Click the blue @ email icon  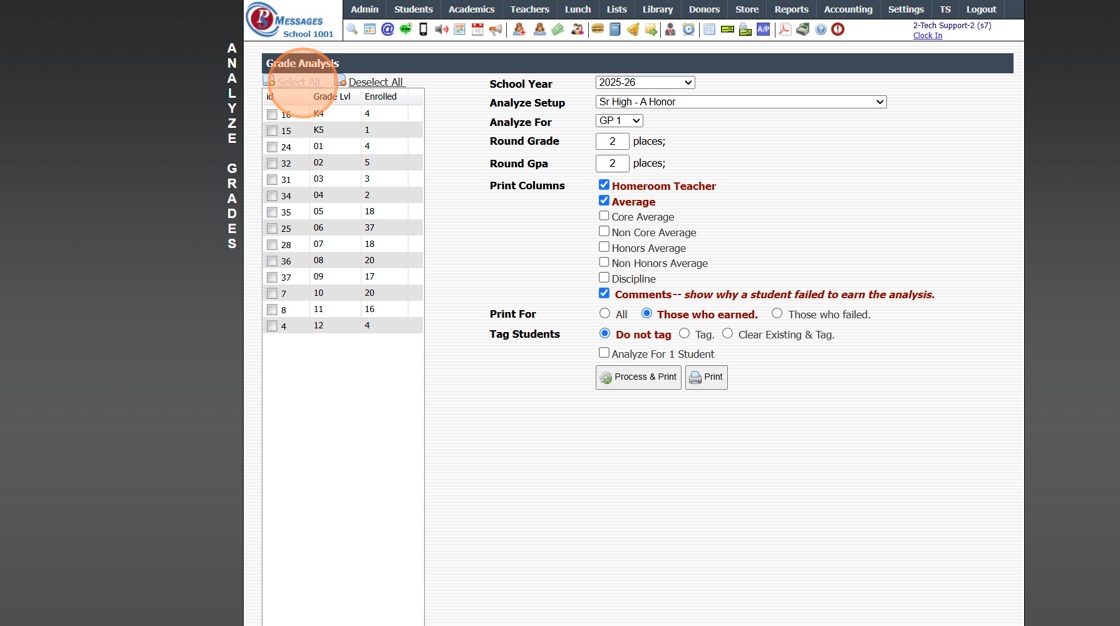[x=387, y=29]
